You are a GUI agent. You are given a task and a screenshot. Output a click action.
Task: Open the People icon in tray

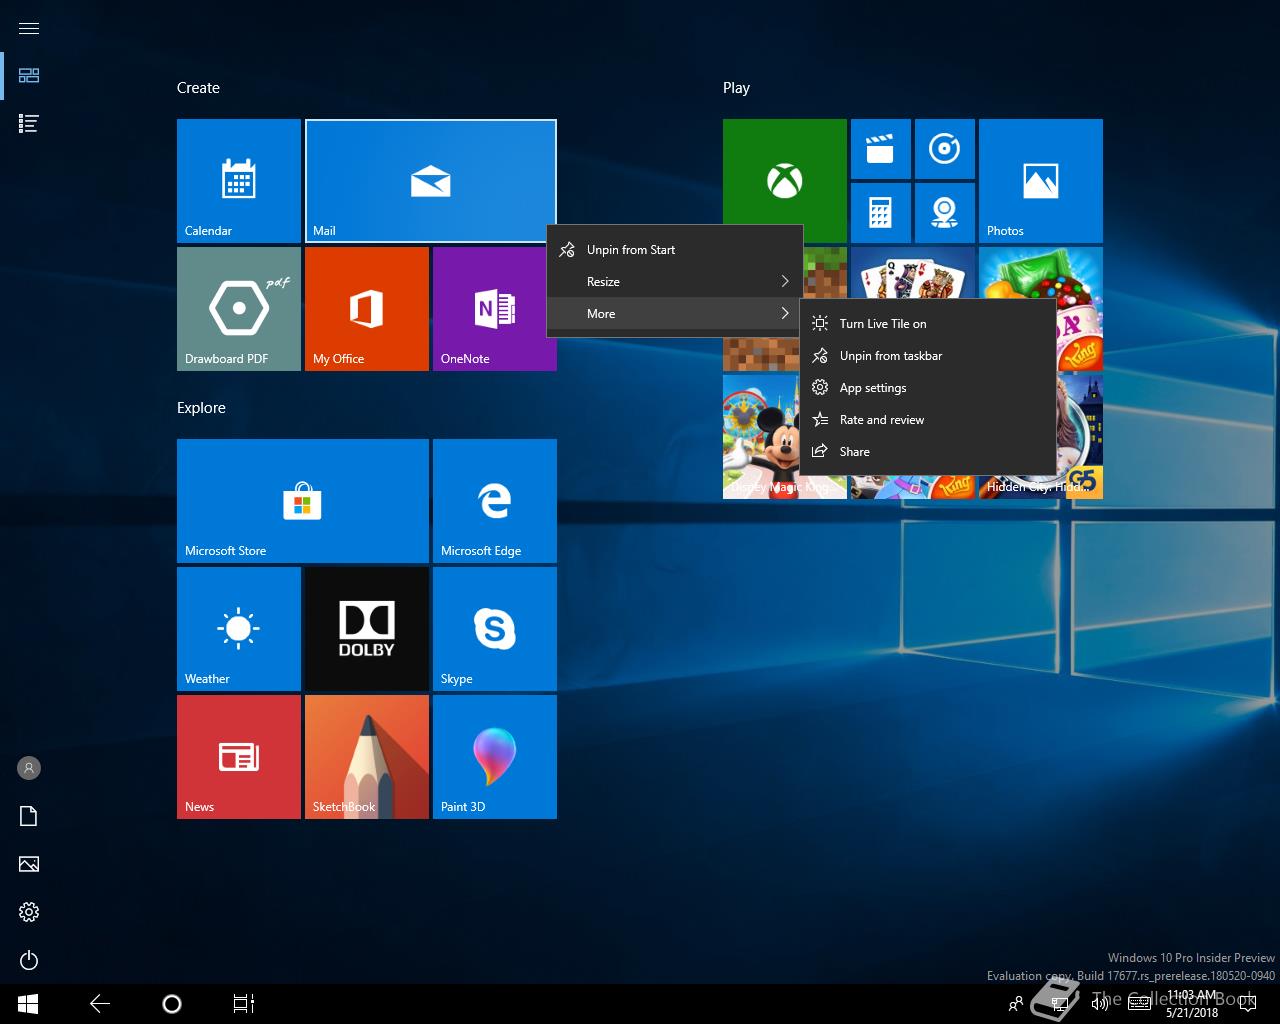[1016, 1004]
